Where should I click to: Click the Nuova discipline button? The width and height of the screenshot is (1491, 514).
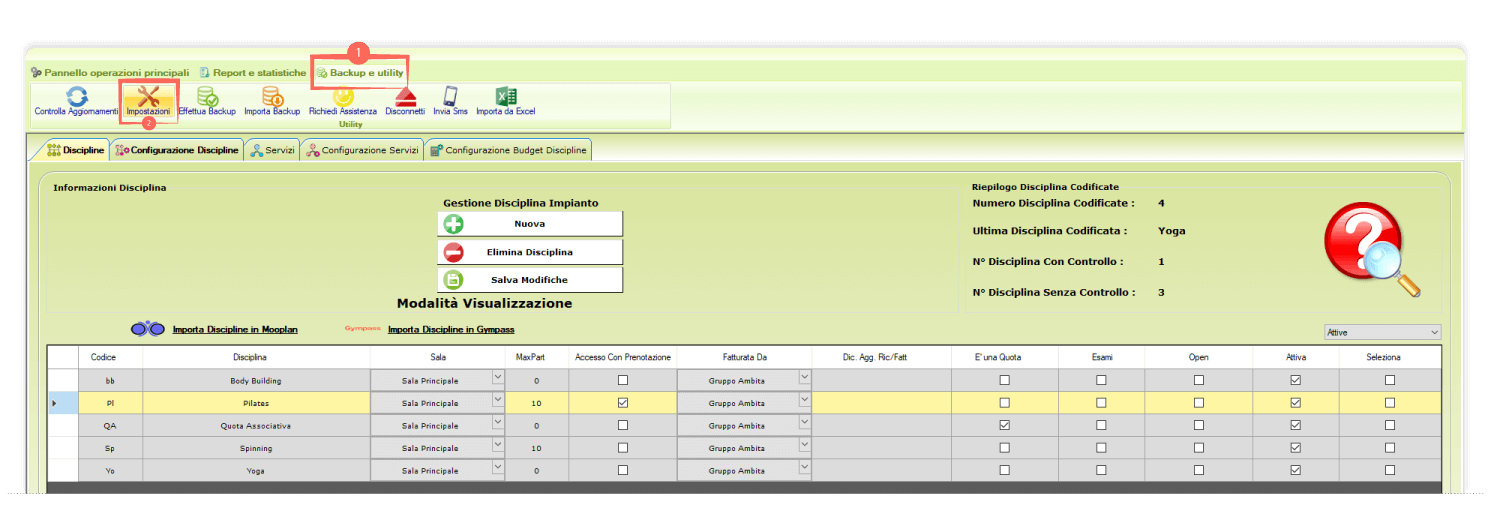click(529, 224)
